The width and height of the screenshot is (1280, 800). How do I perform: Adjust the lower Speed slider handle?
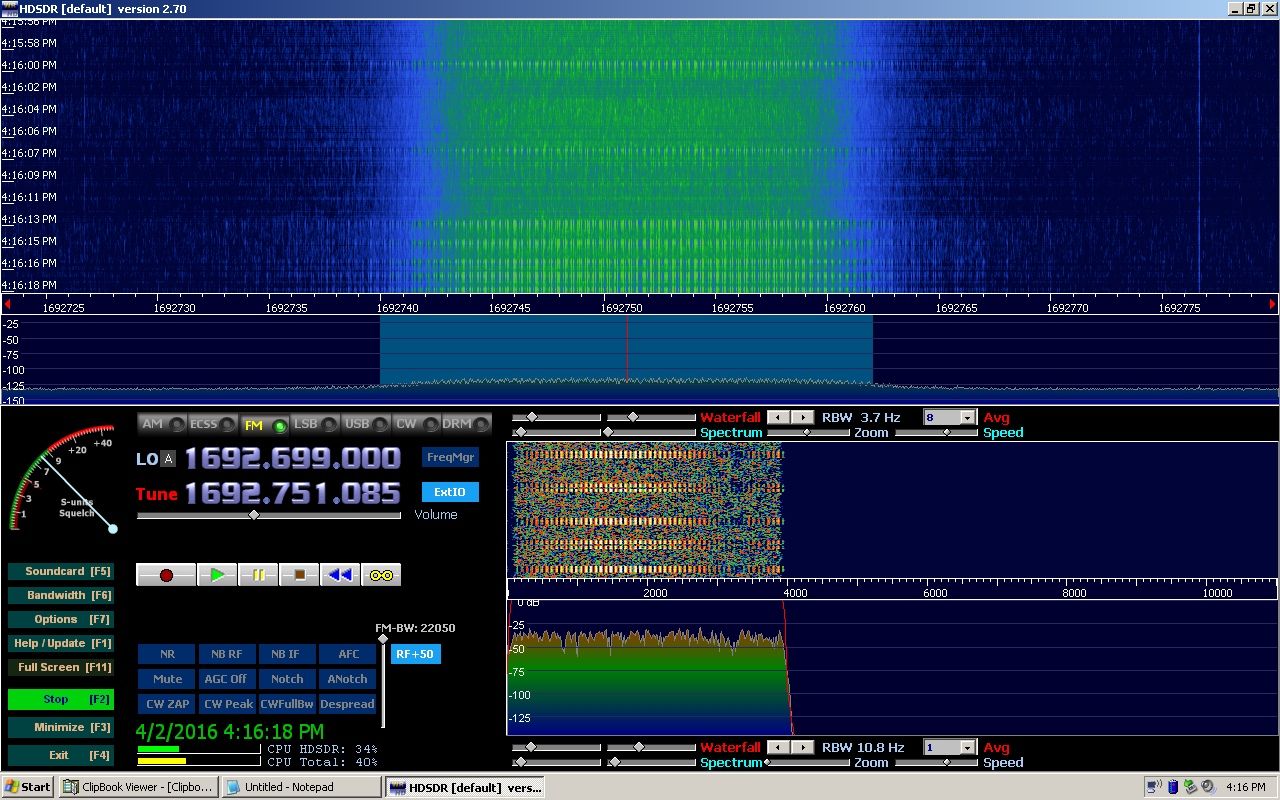[x=947, y=763]
